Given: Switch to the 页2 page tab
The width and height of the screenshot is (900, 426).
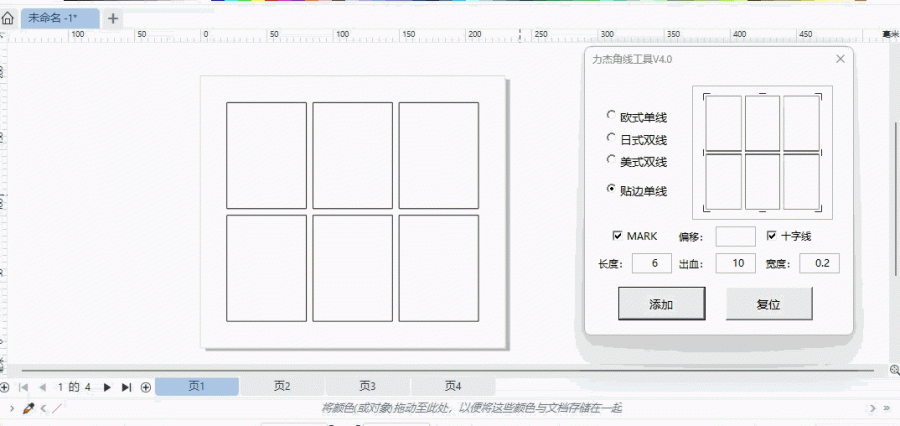Looking at the screenshot, I should [282, 386].
